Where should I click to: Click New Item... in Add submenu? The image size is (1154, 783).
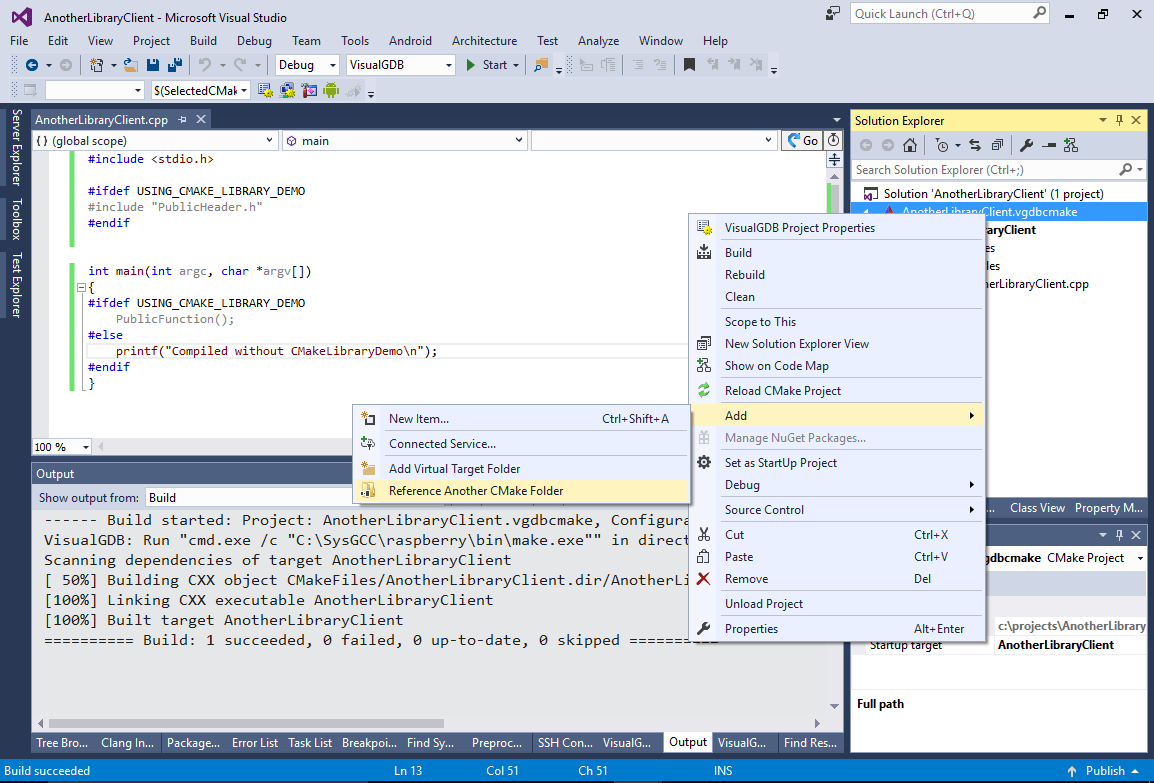522,419
